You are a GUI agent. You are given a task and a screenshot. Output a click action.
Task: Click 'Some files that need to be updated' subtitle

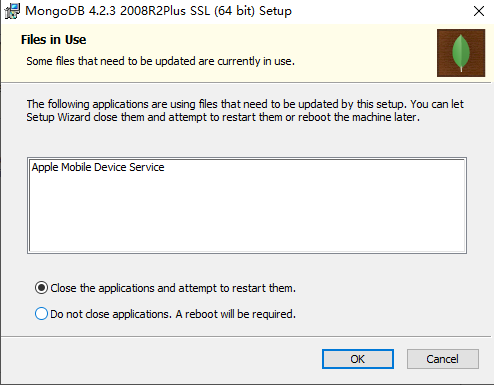[161, 61]
